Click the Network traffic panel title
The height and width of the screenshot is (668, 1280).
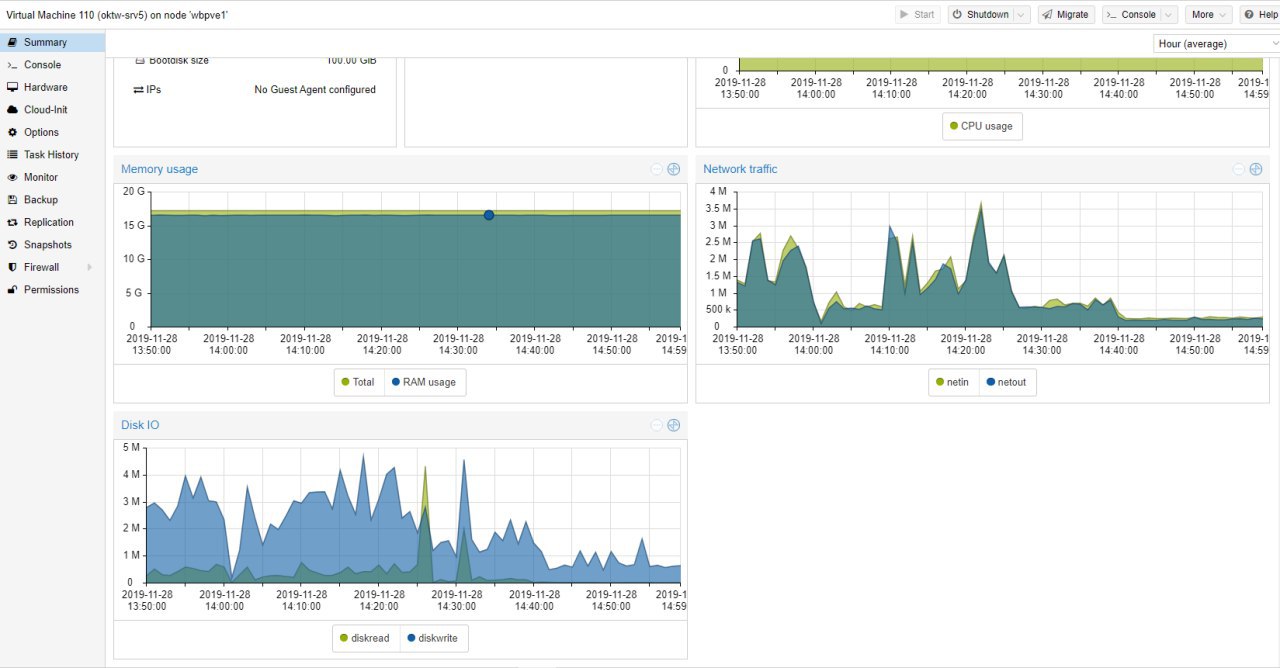(740, 169)
